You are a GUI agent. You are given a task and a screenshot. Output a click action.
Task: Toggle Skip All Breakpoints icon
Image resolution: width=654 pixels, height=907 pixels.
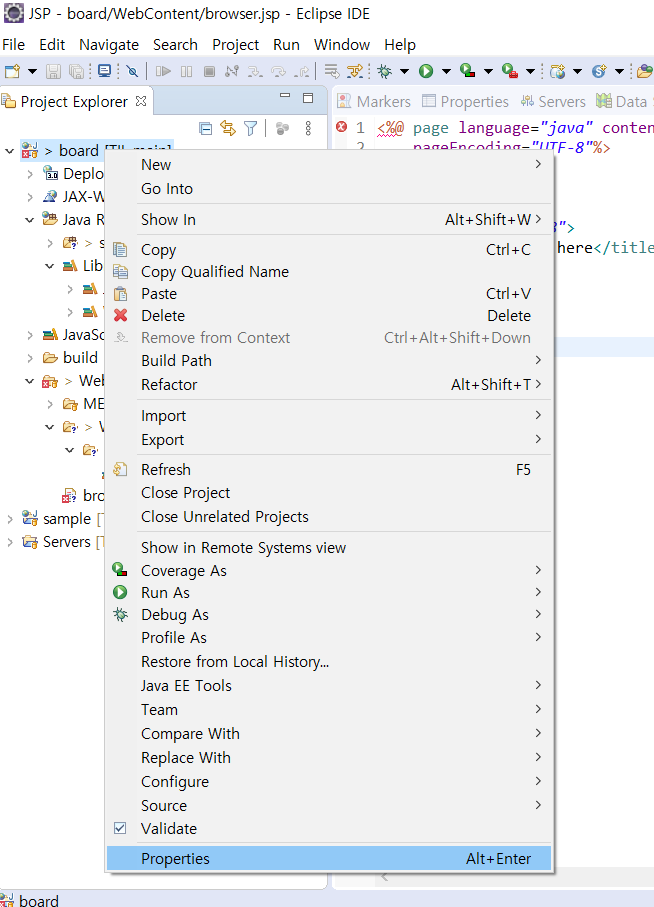pos(132,71)
